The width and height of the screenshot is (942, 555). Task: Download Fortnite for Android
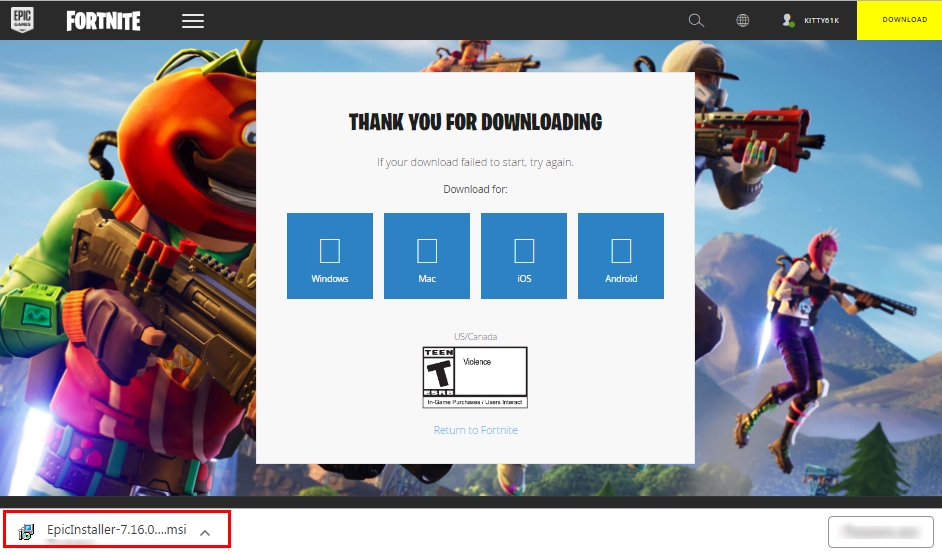(x=621, y=256)
